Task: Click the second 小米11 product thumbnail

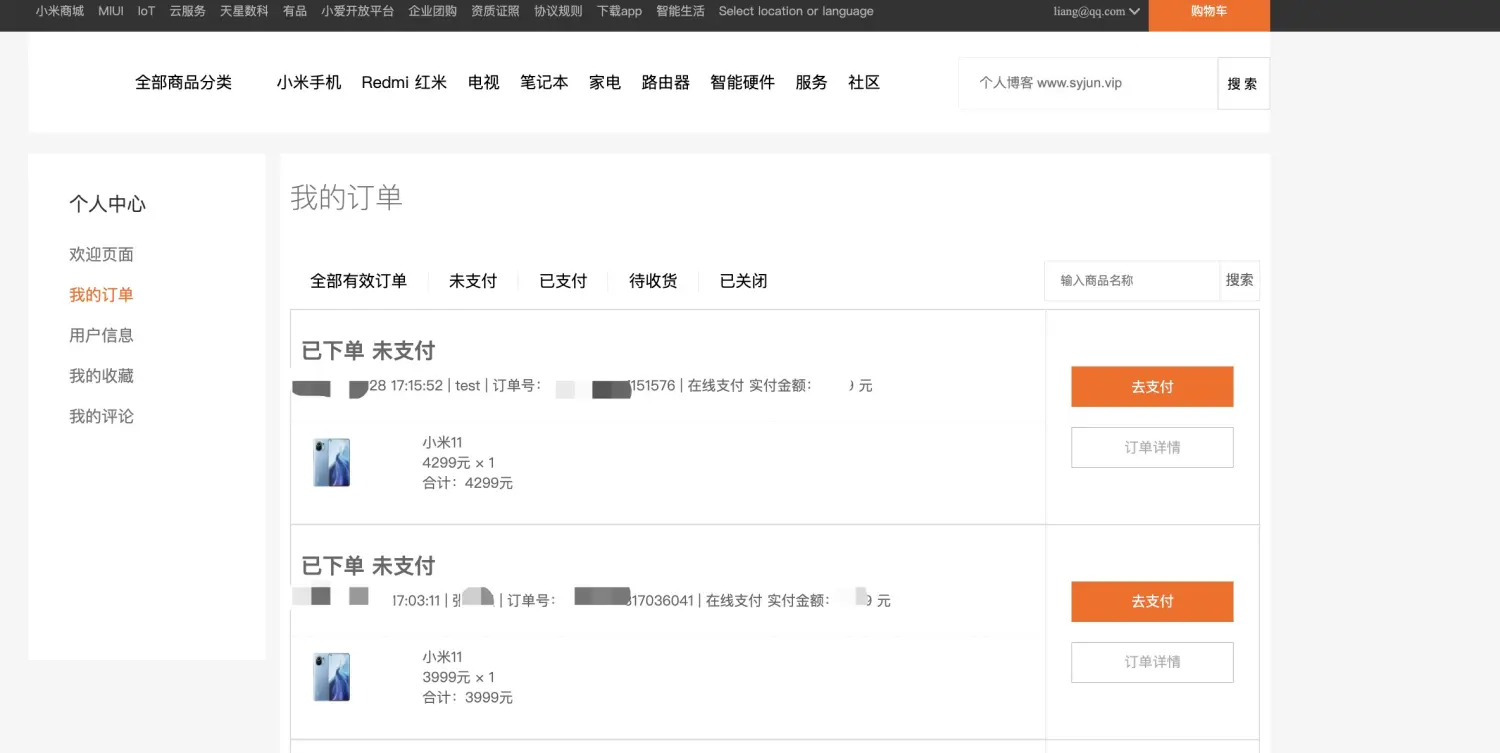Action: [332, 677]
